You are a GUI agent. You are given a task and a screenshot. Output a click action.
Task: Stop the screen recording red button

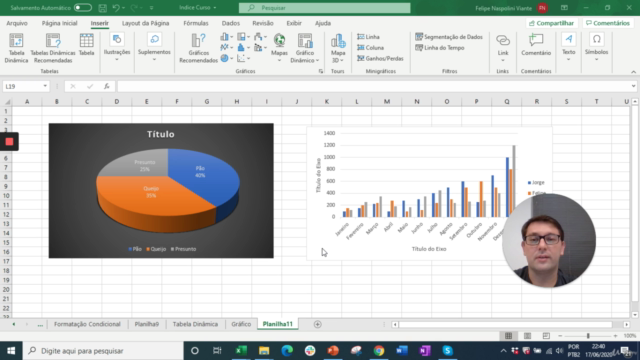click(x=9, y=142)
